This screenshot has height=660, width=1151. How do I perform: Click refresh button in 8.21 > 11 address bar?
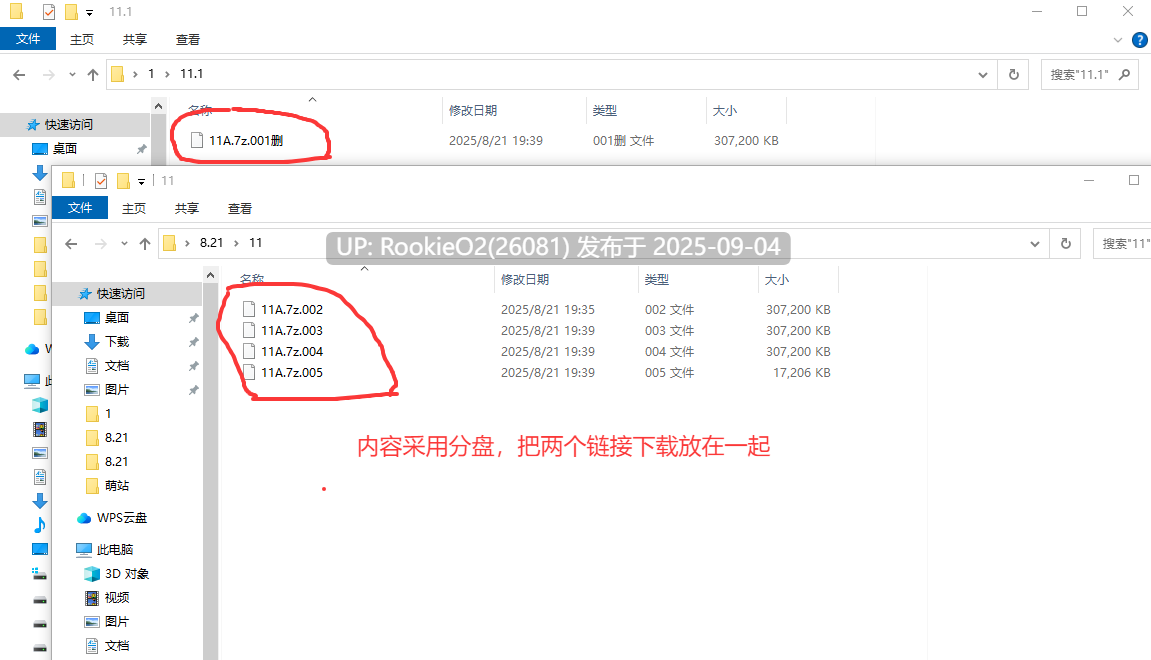pos(1066,243)
